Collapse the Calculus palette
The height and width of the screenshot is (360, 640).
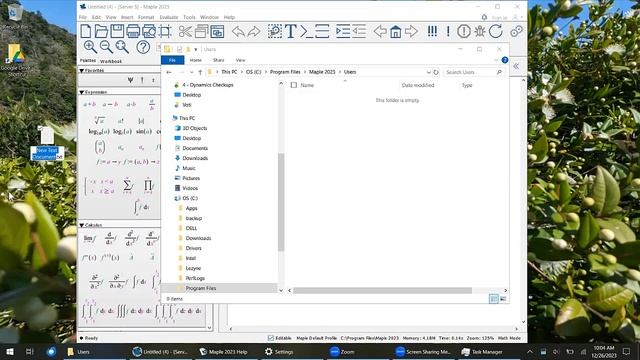point(82,225)
